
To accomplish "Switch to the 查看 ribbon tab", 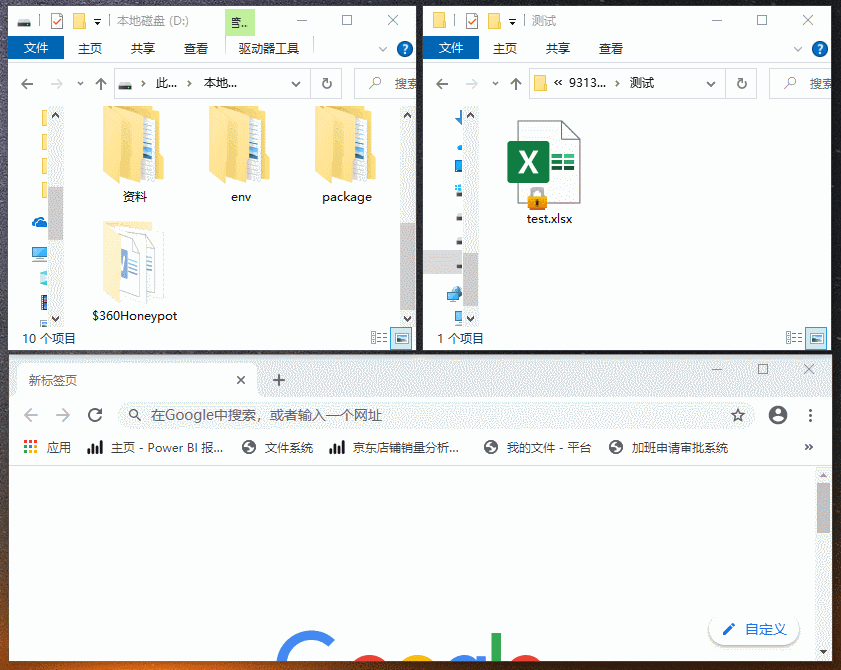I will point(195,47).
